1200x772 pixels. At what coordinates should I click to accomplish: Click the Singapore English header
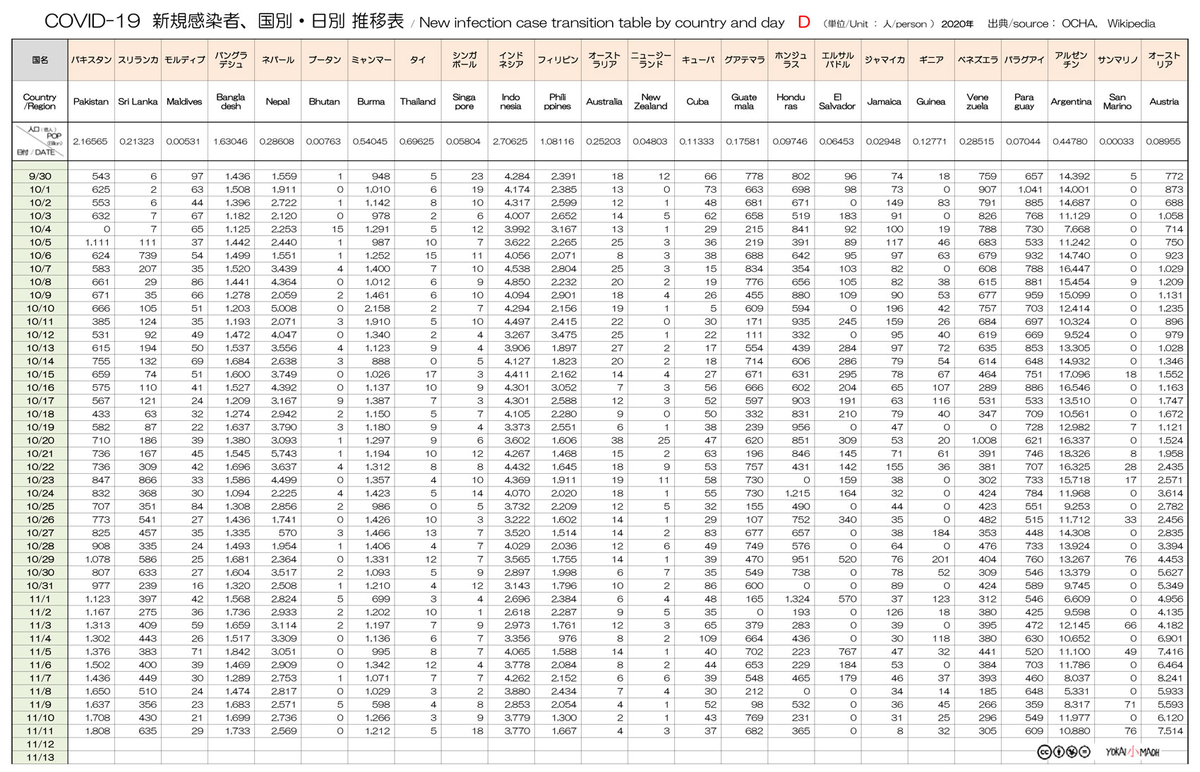point(464,102)
